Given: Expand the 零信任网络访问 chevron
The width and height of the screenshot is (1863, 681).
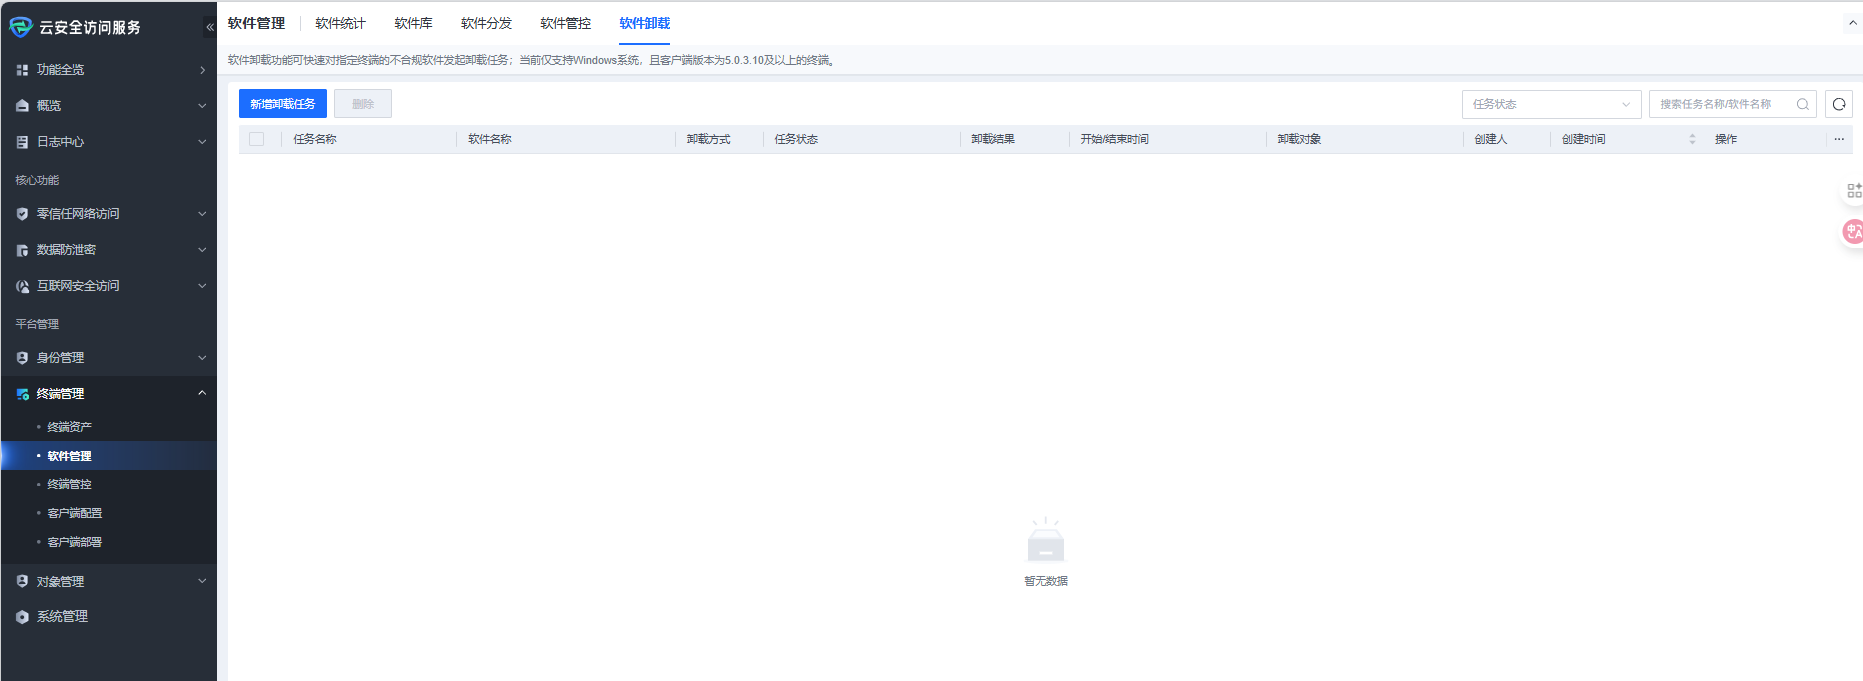Looking at the screenshot, I should tap(202, 214).
